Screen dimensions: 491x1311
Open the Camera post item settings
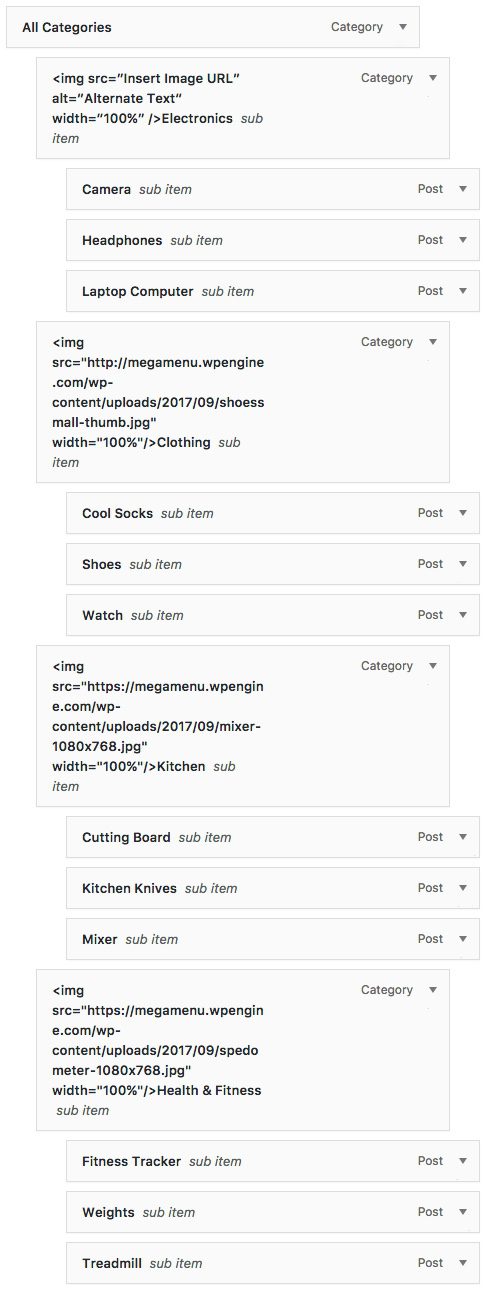point(462,189)
